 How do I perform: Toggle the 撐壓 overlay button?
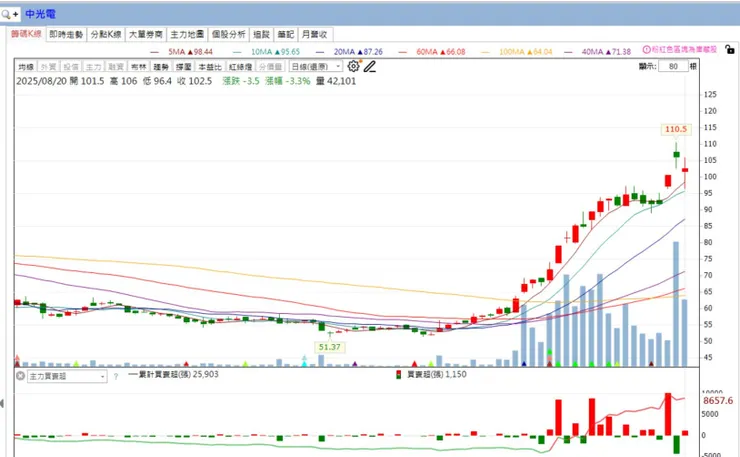[x=184, y=67]
